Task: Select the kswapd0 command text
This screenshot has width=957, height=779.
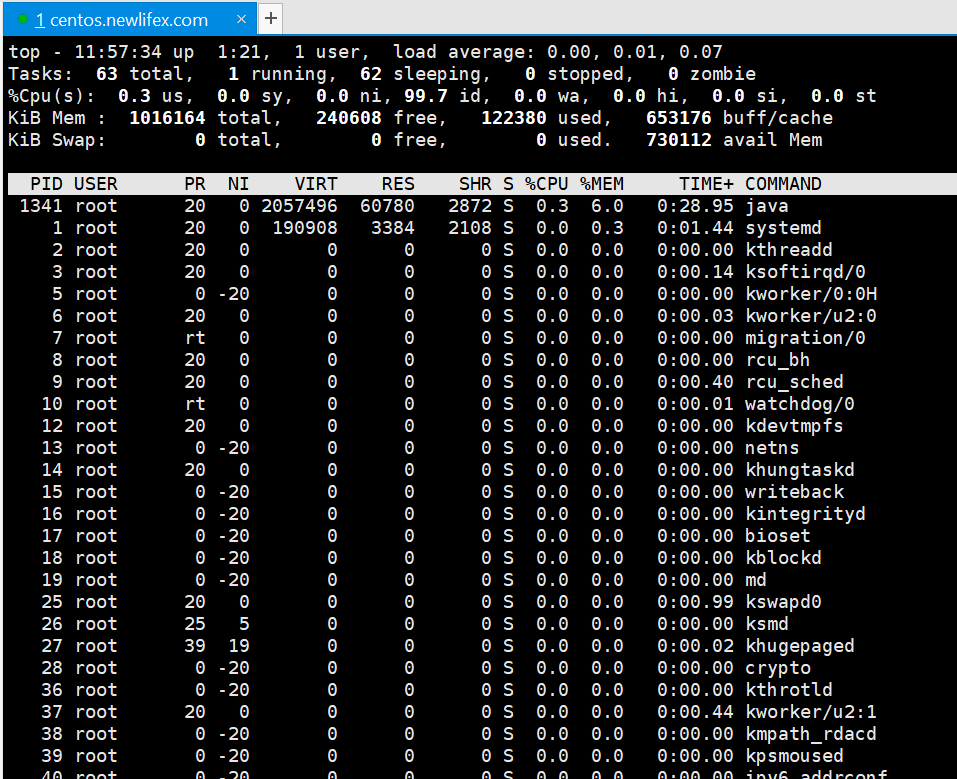Action: pyautogui.click(x=783, y=601)
